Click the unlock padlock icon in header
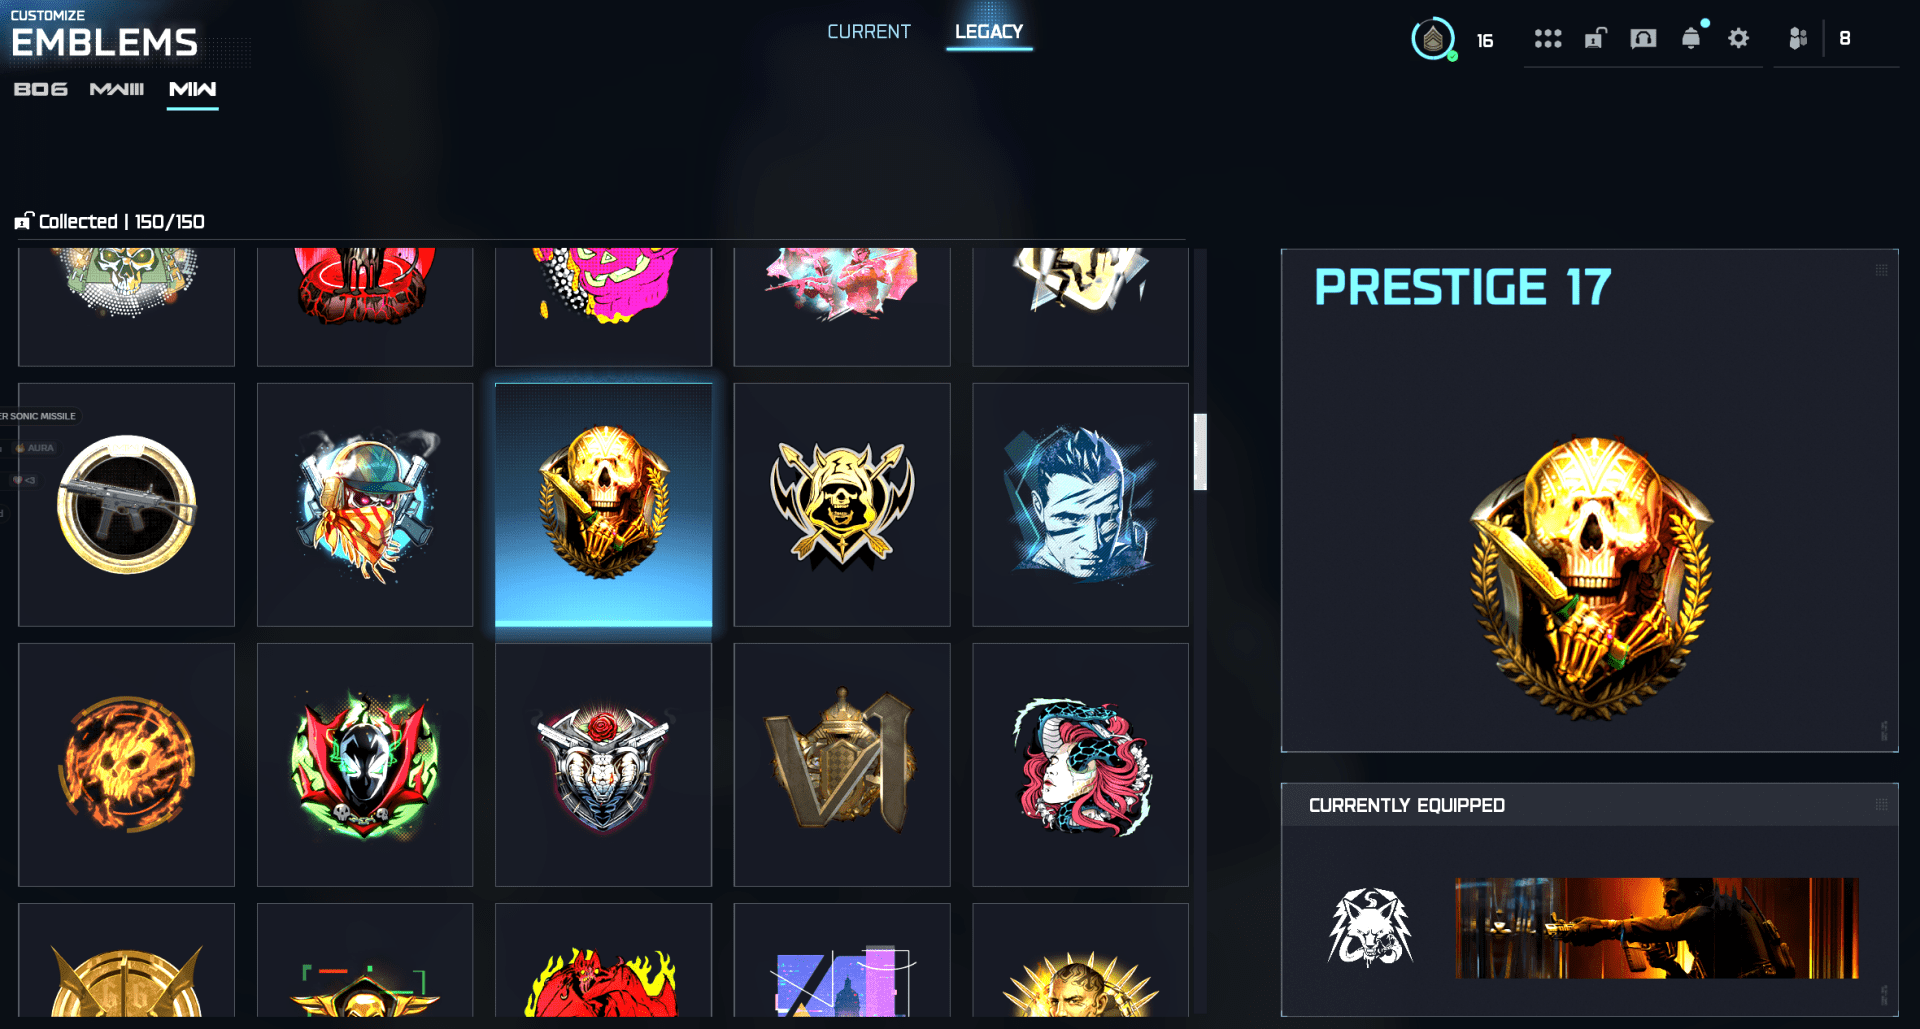 tap(1595, 38)
